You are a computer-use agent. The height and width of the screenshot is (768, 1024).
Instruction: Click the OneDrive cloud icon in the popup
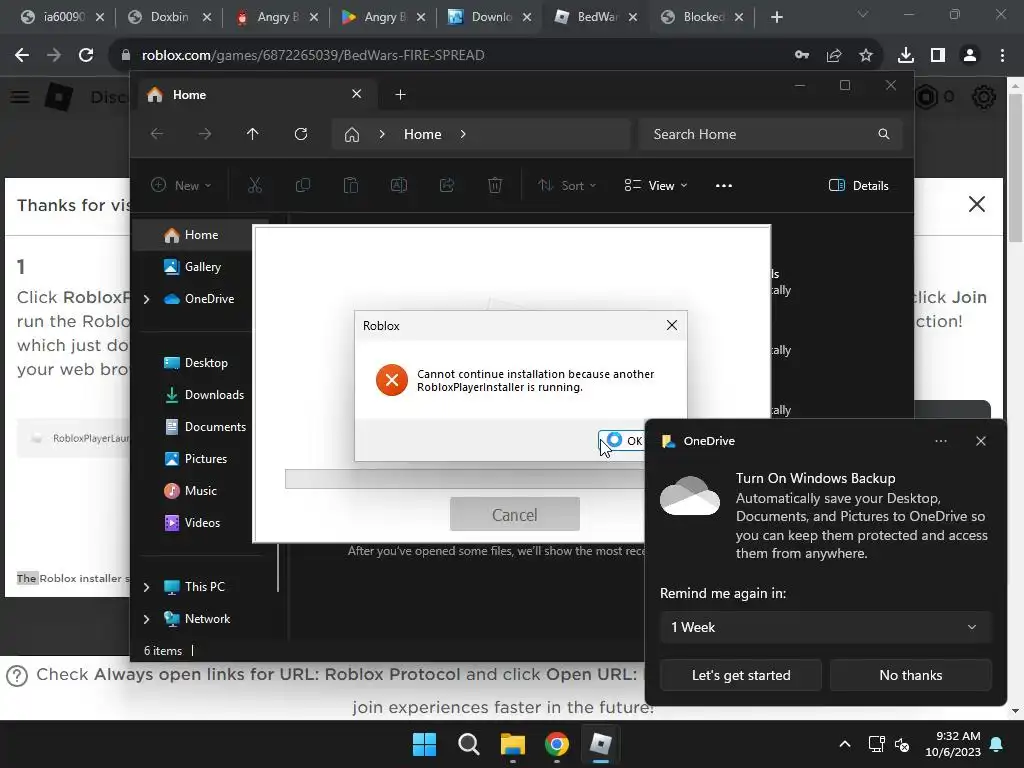point(690,496)
